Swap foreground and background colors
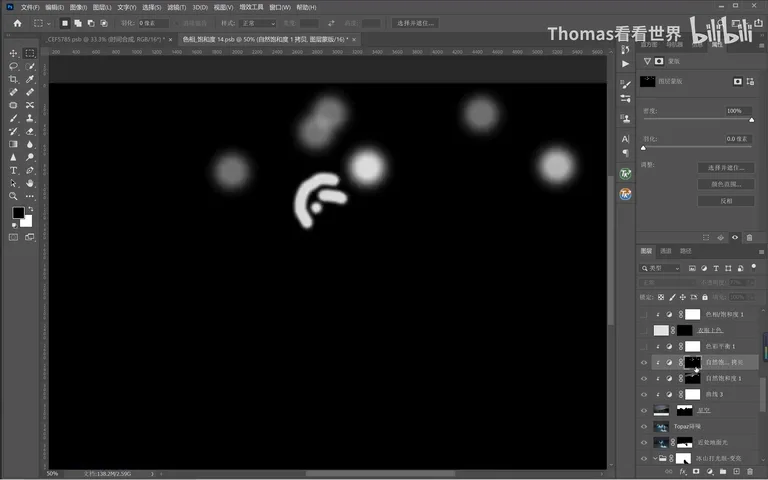This screenshot has height=480, width=768. [x=30, y=209]
